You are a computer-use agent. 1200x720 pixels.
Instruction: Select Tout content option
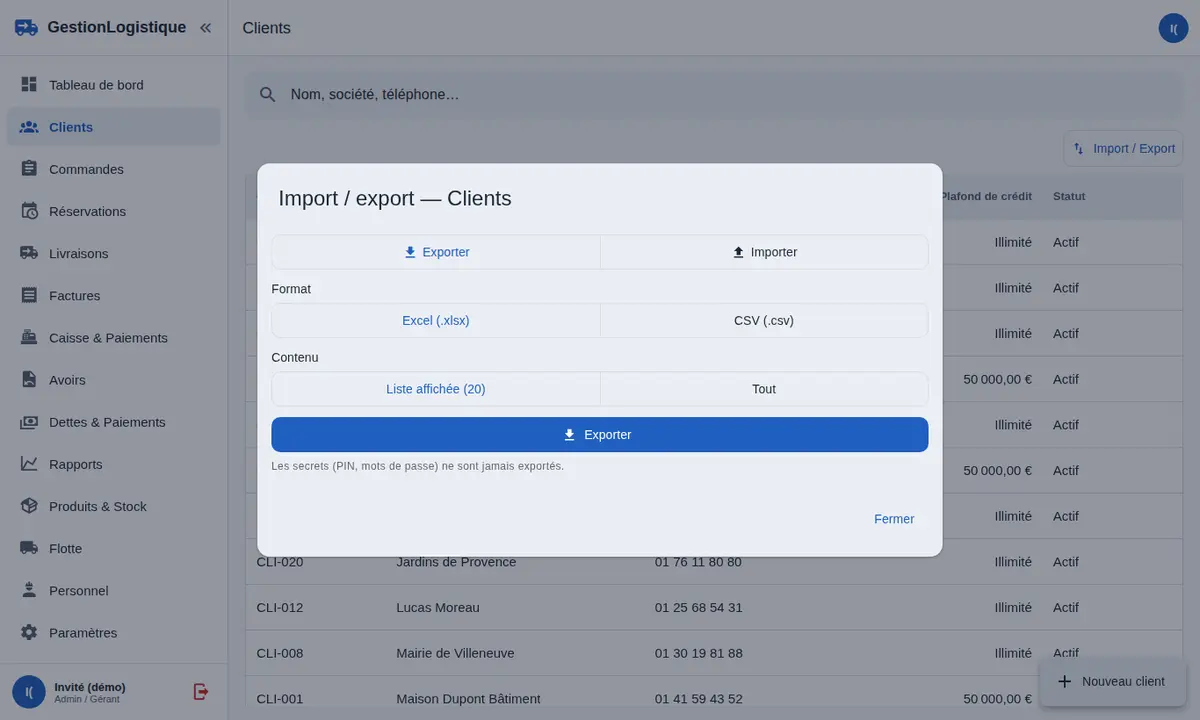click(x=764, y=389)
